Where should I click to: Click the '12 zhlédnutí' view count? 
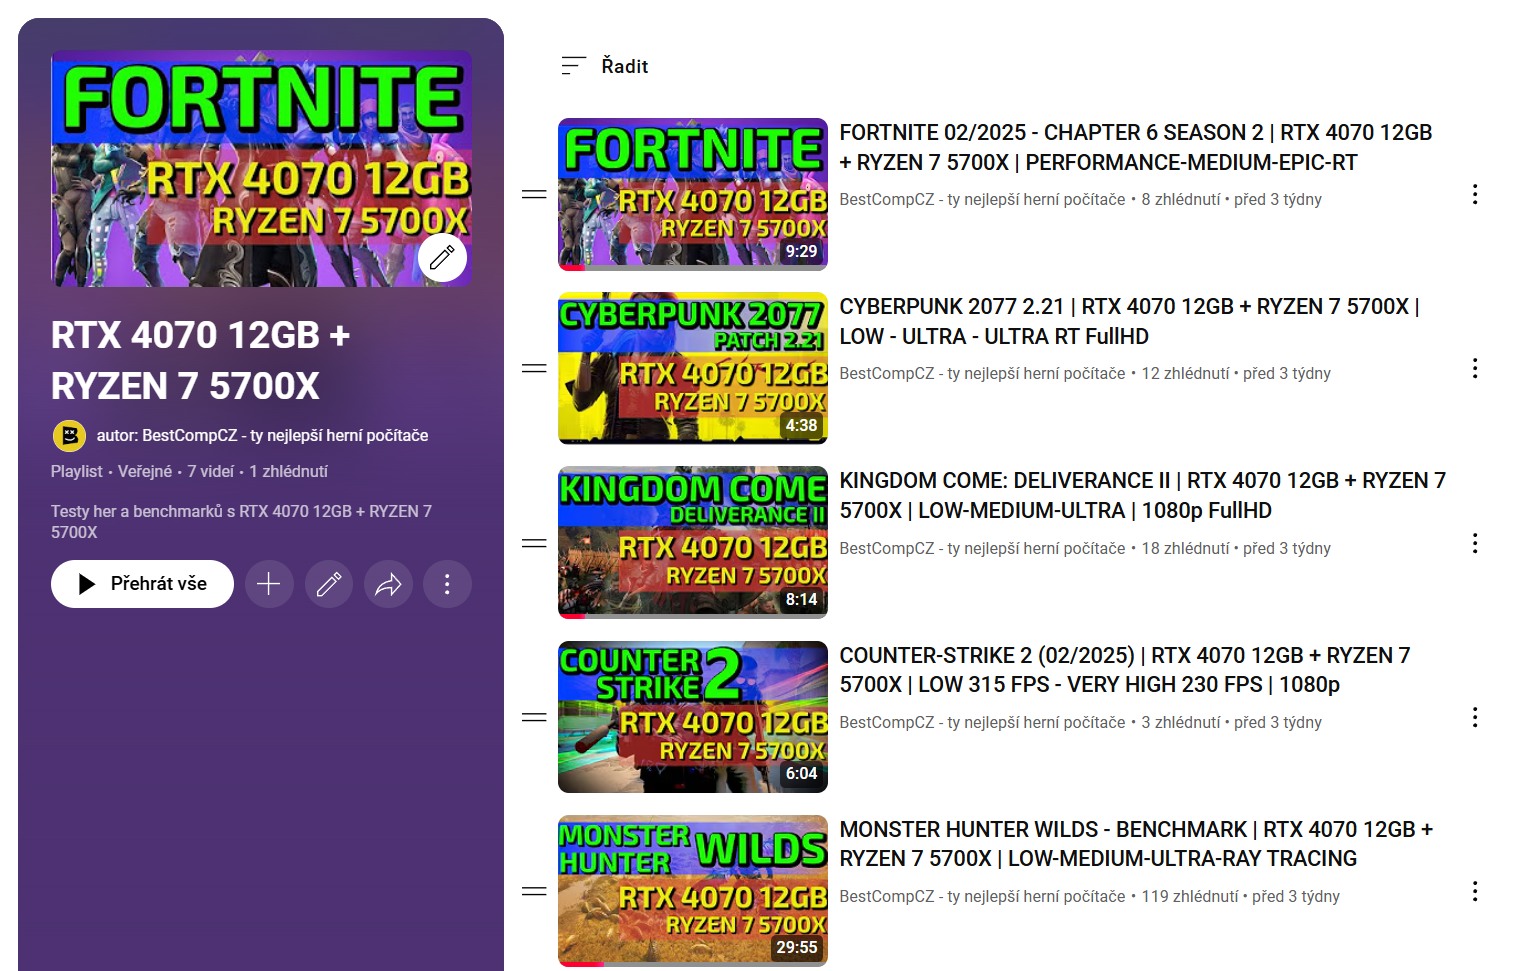point(1185,374)
